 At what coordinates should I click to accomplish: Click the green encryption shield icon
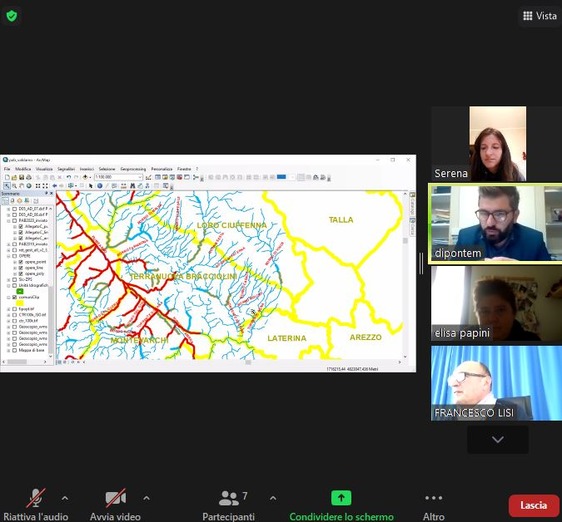(x=11, y=16)
